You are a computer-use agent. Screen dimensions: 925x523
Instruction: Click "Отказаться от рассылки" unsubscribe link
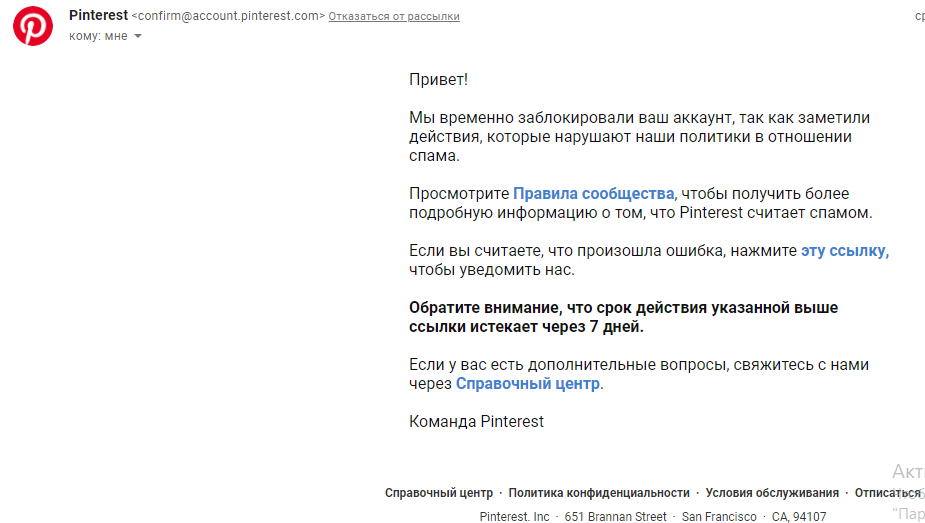(x=394, y=17)
